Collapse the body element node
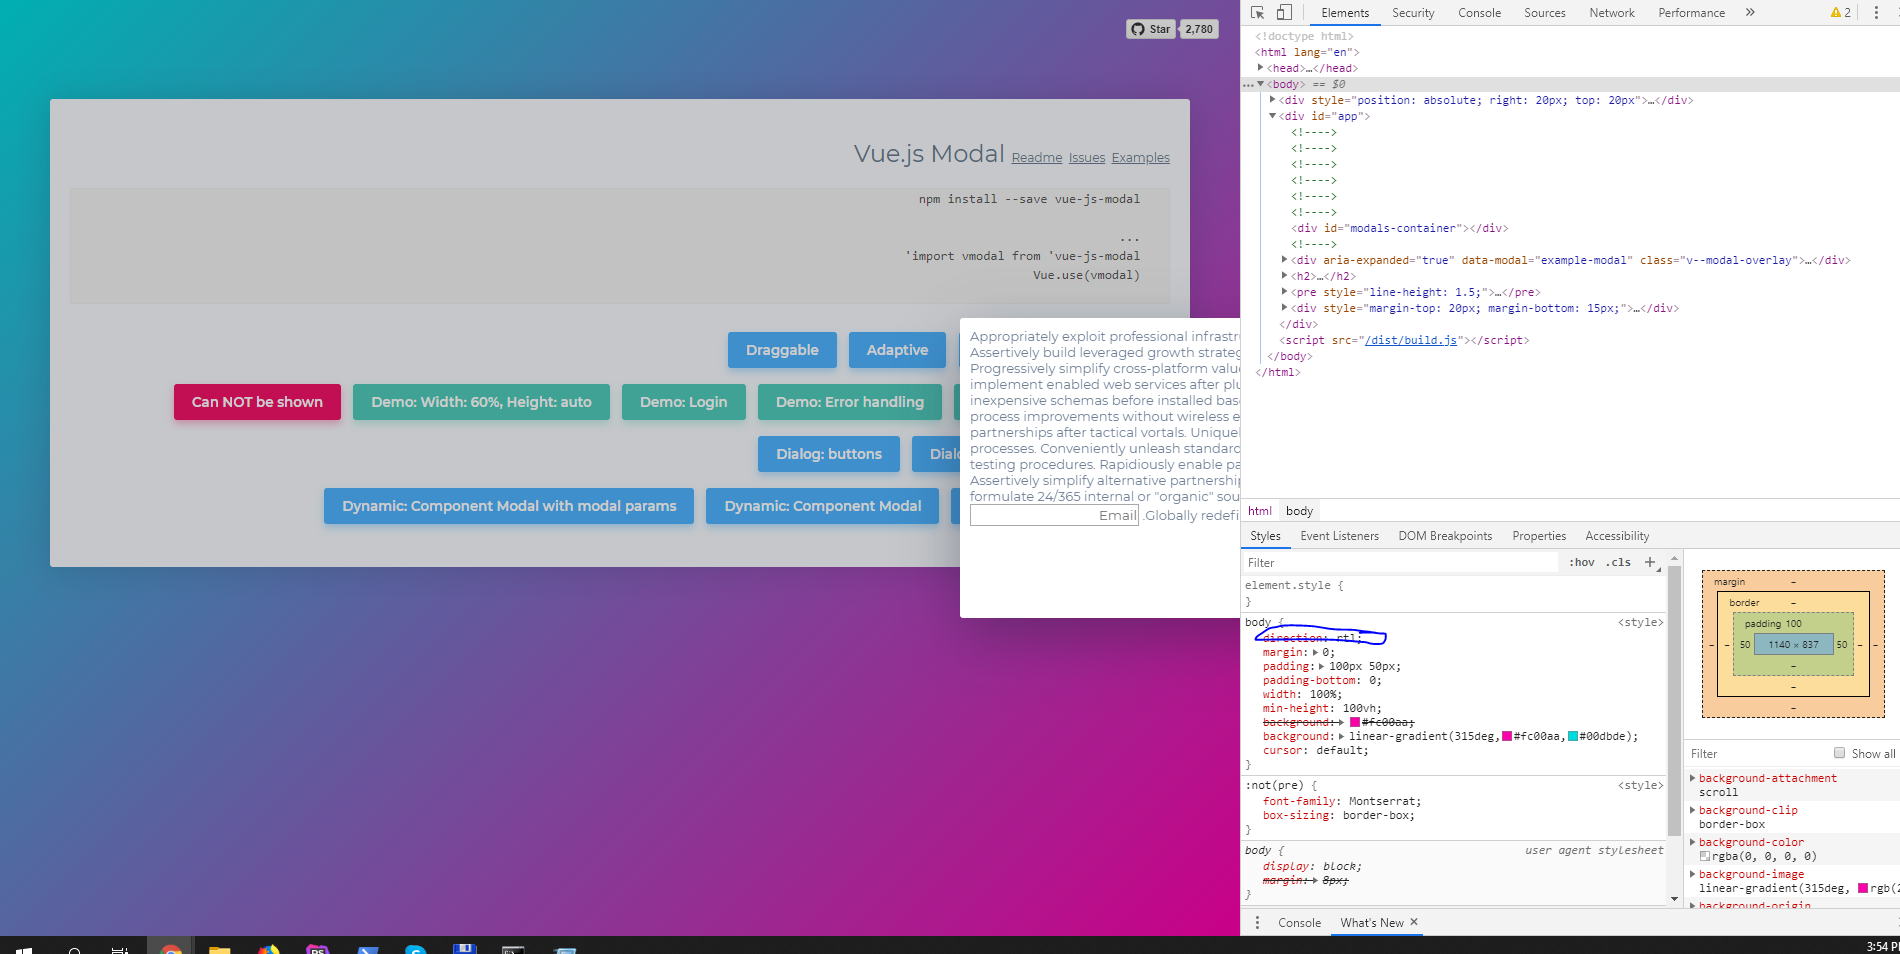The height and width of the screenshot is (954, 1900). [x=1260, y=84]
